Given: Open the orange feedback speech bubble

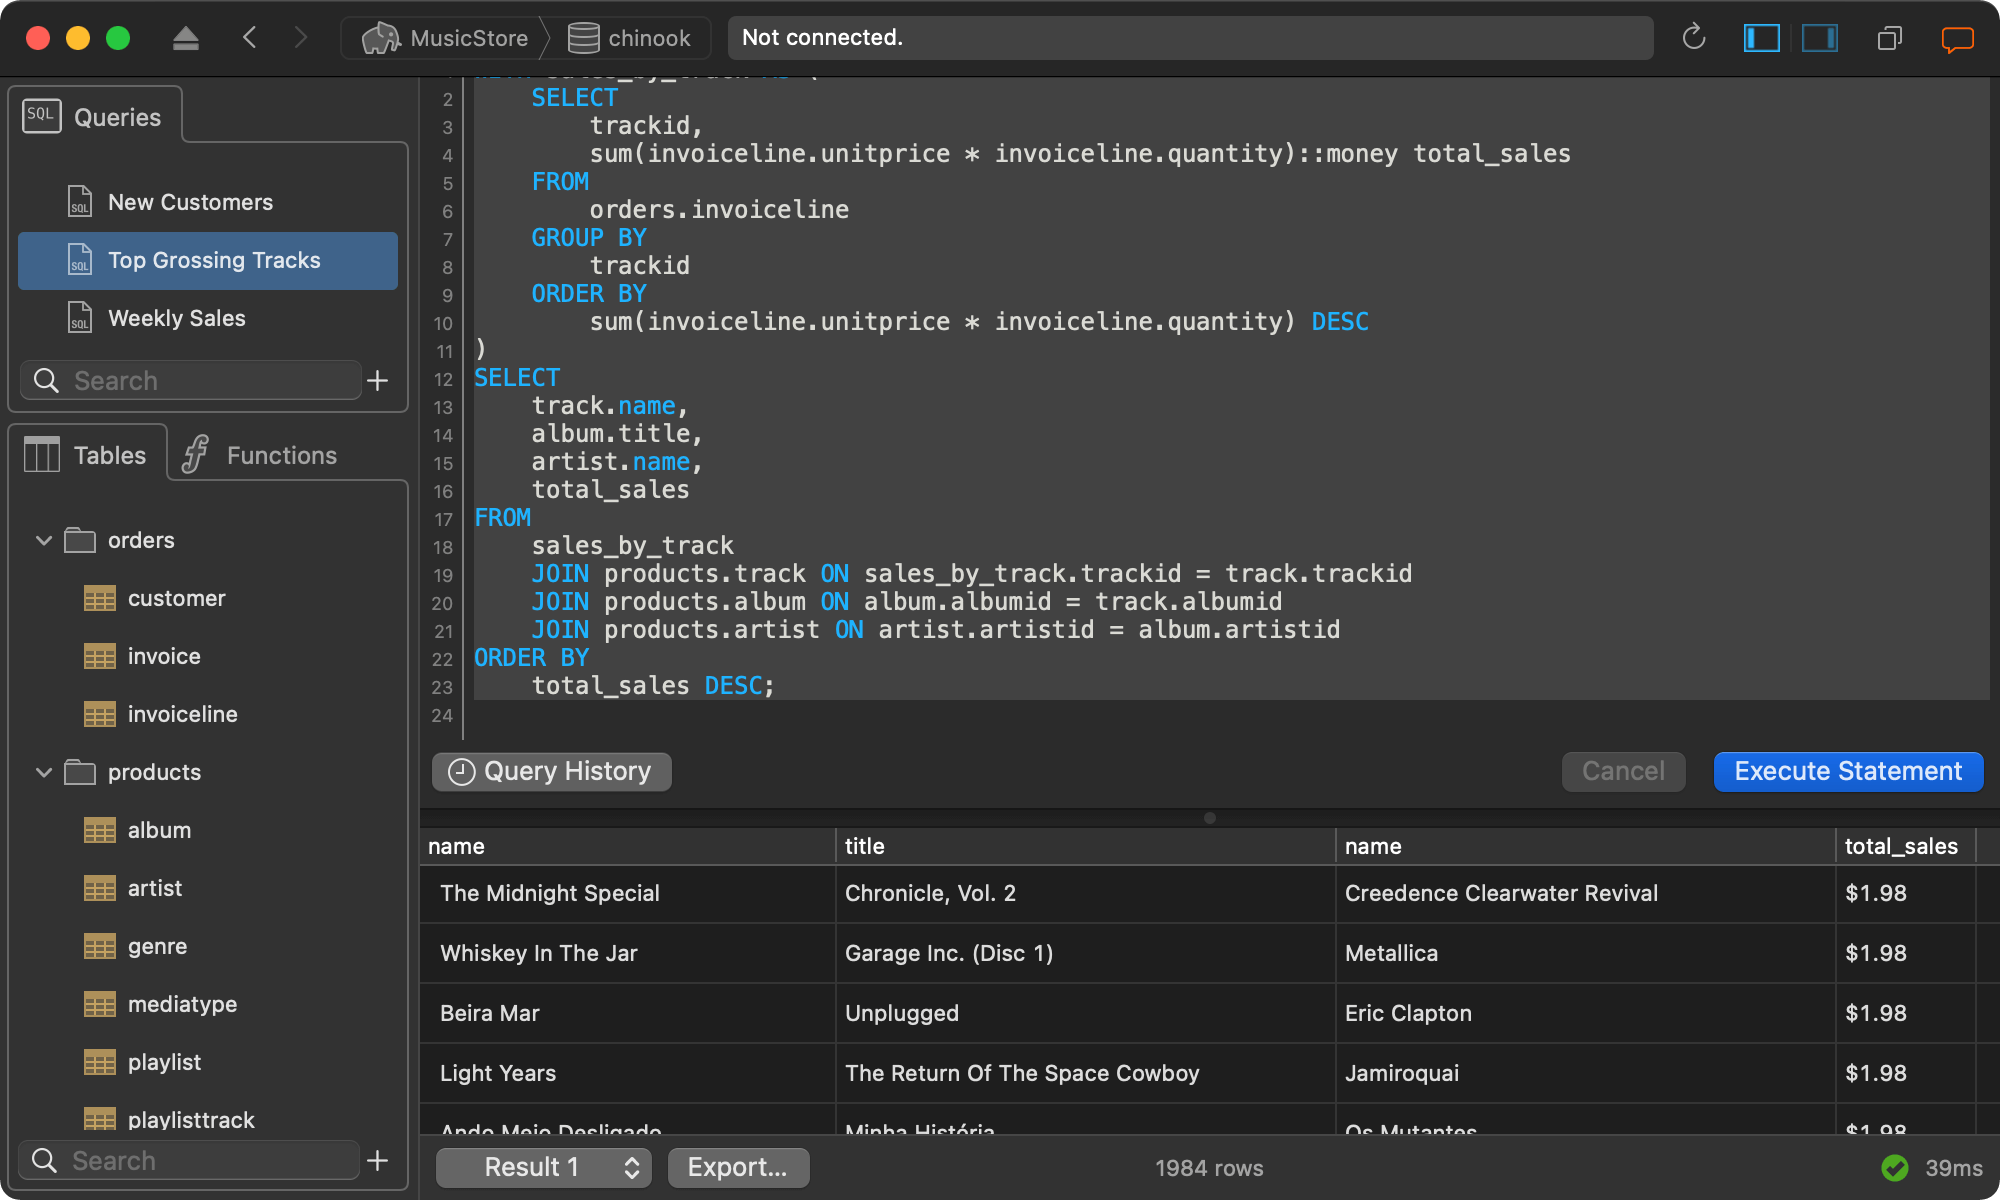Looking at the screenshot, I should [1957, 38].
